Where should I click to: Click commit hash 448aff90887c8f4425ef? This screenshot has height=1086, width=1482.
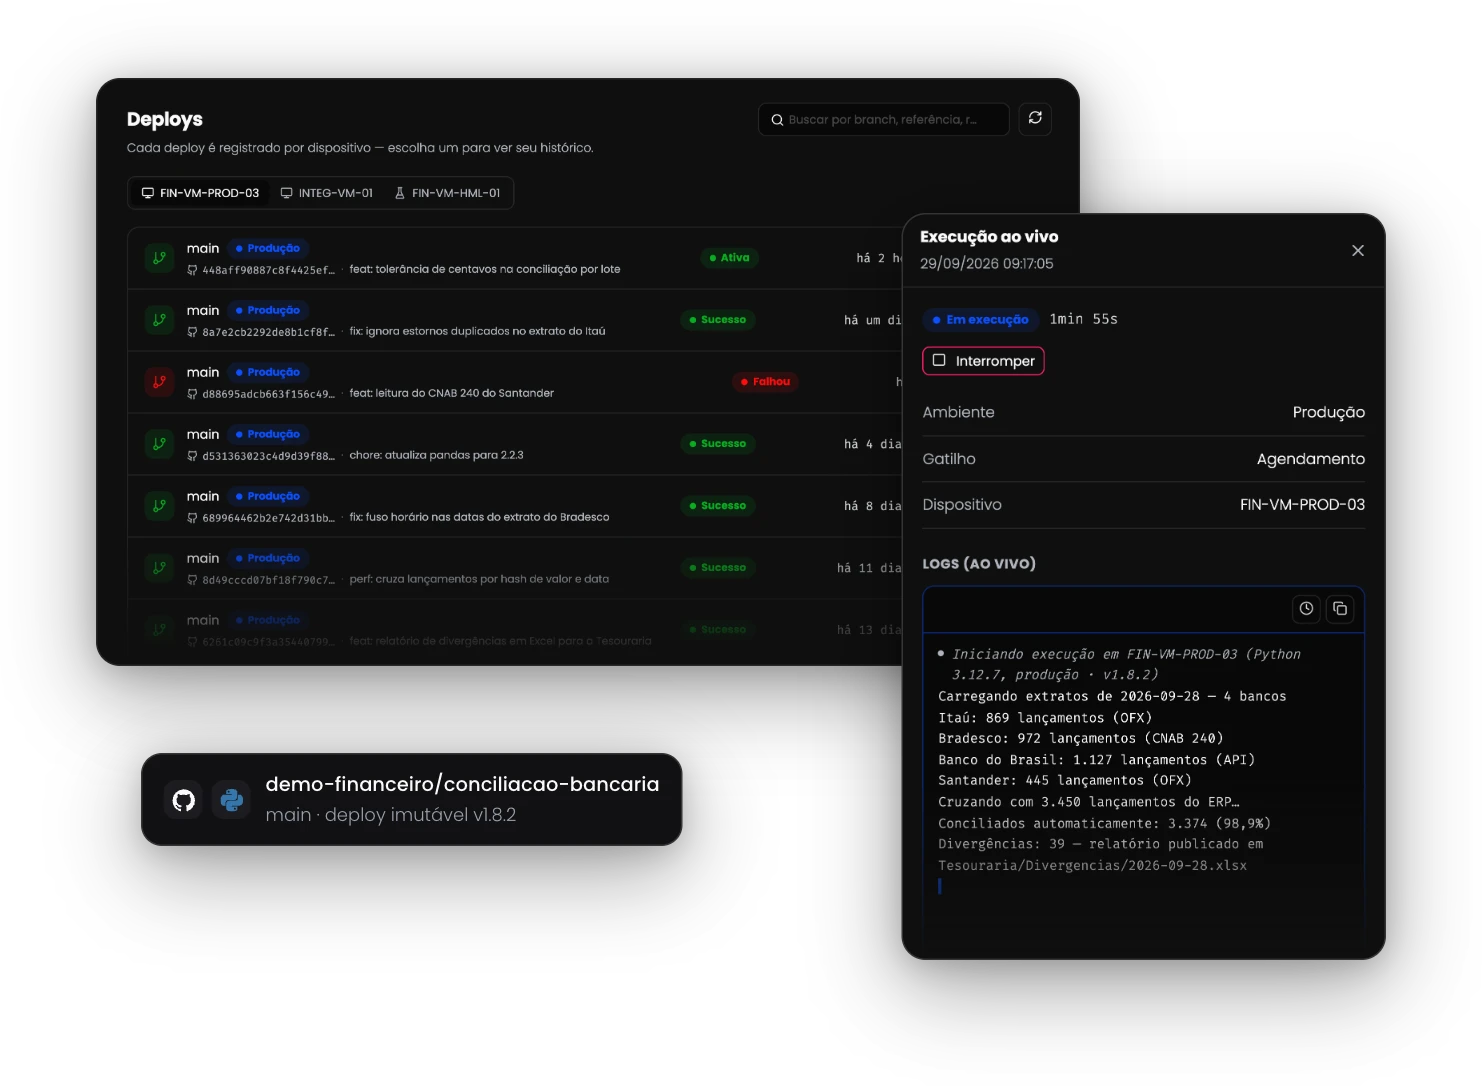268,270
